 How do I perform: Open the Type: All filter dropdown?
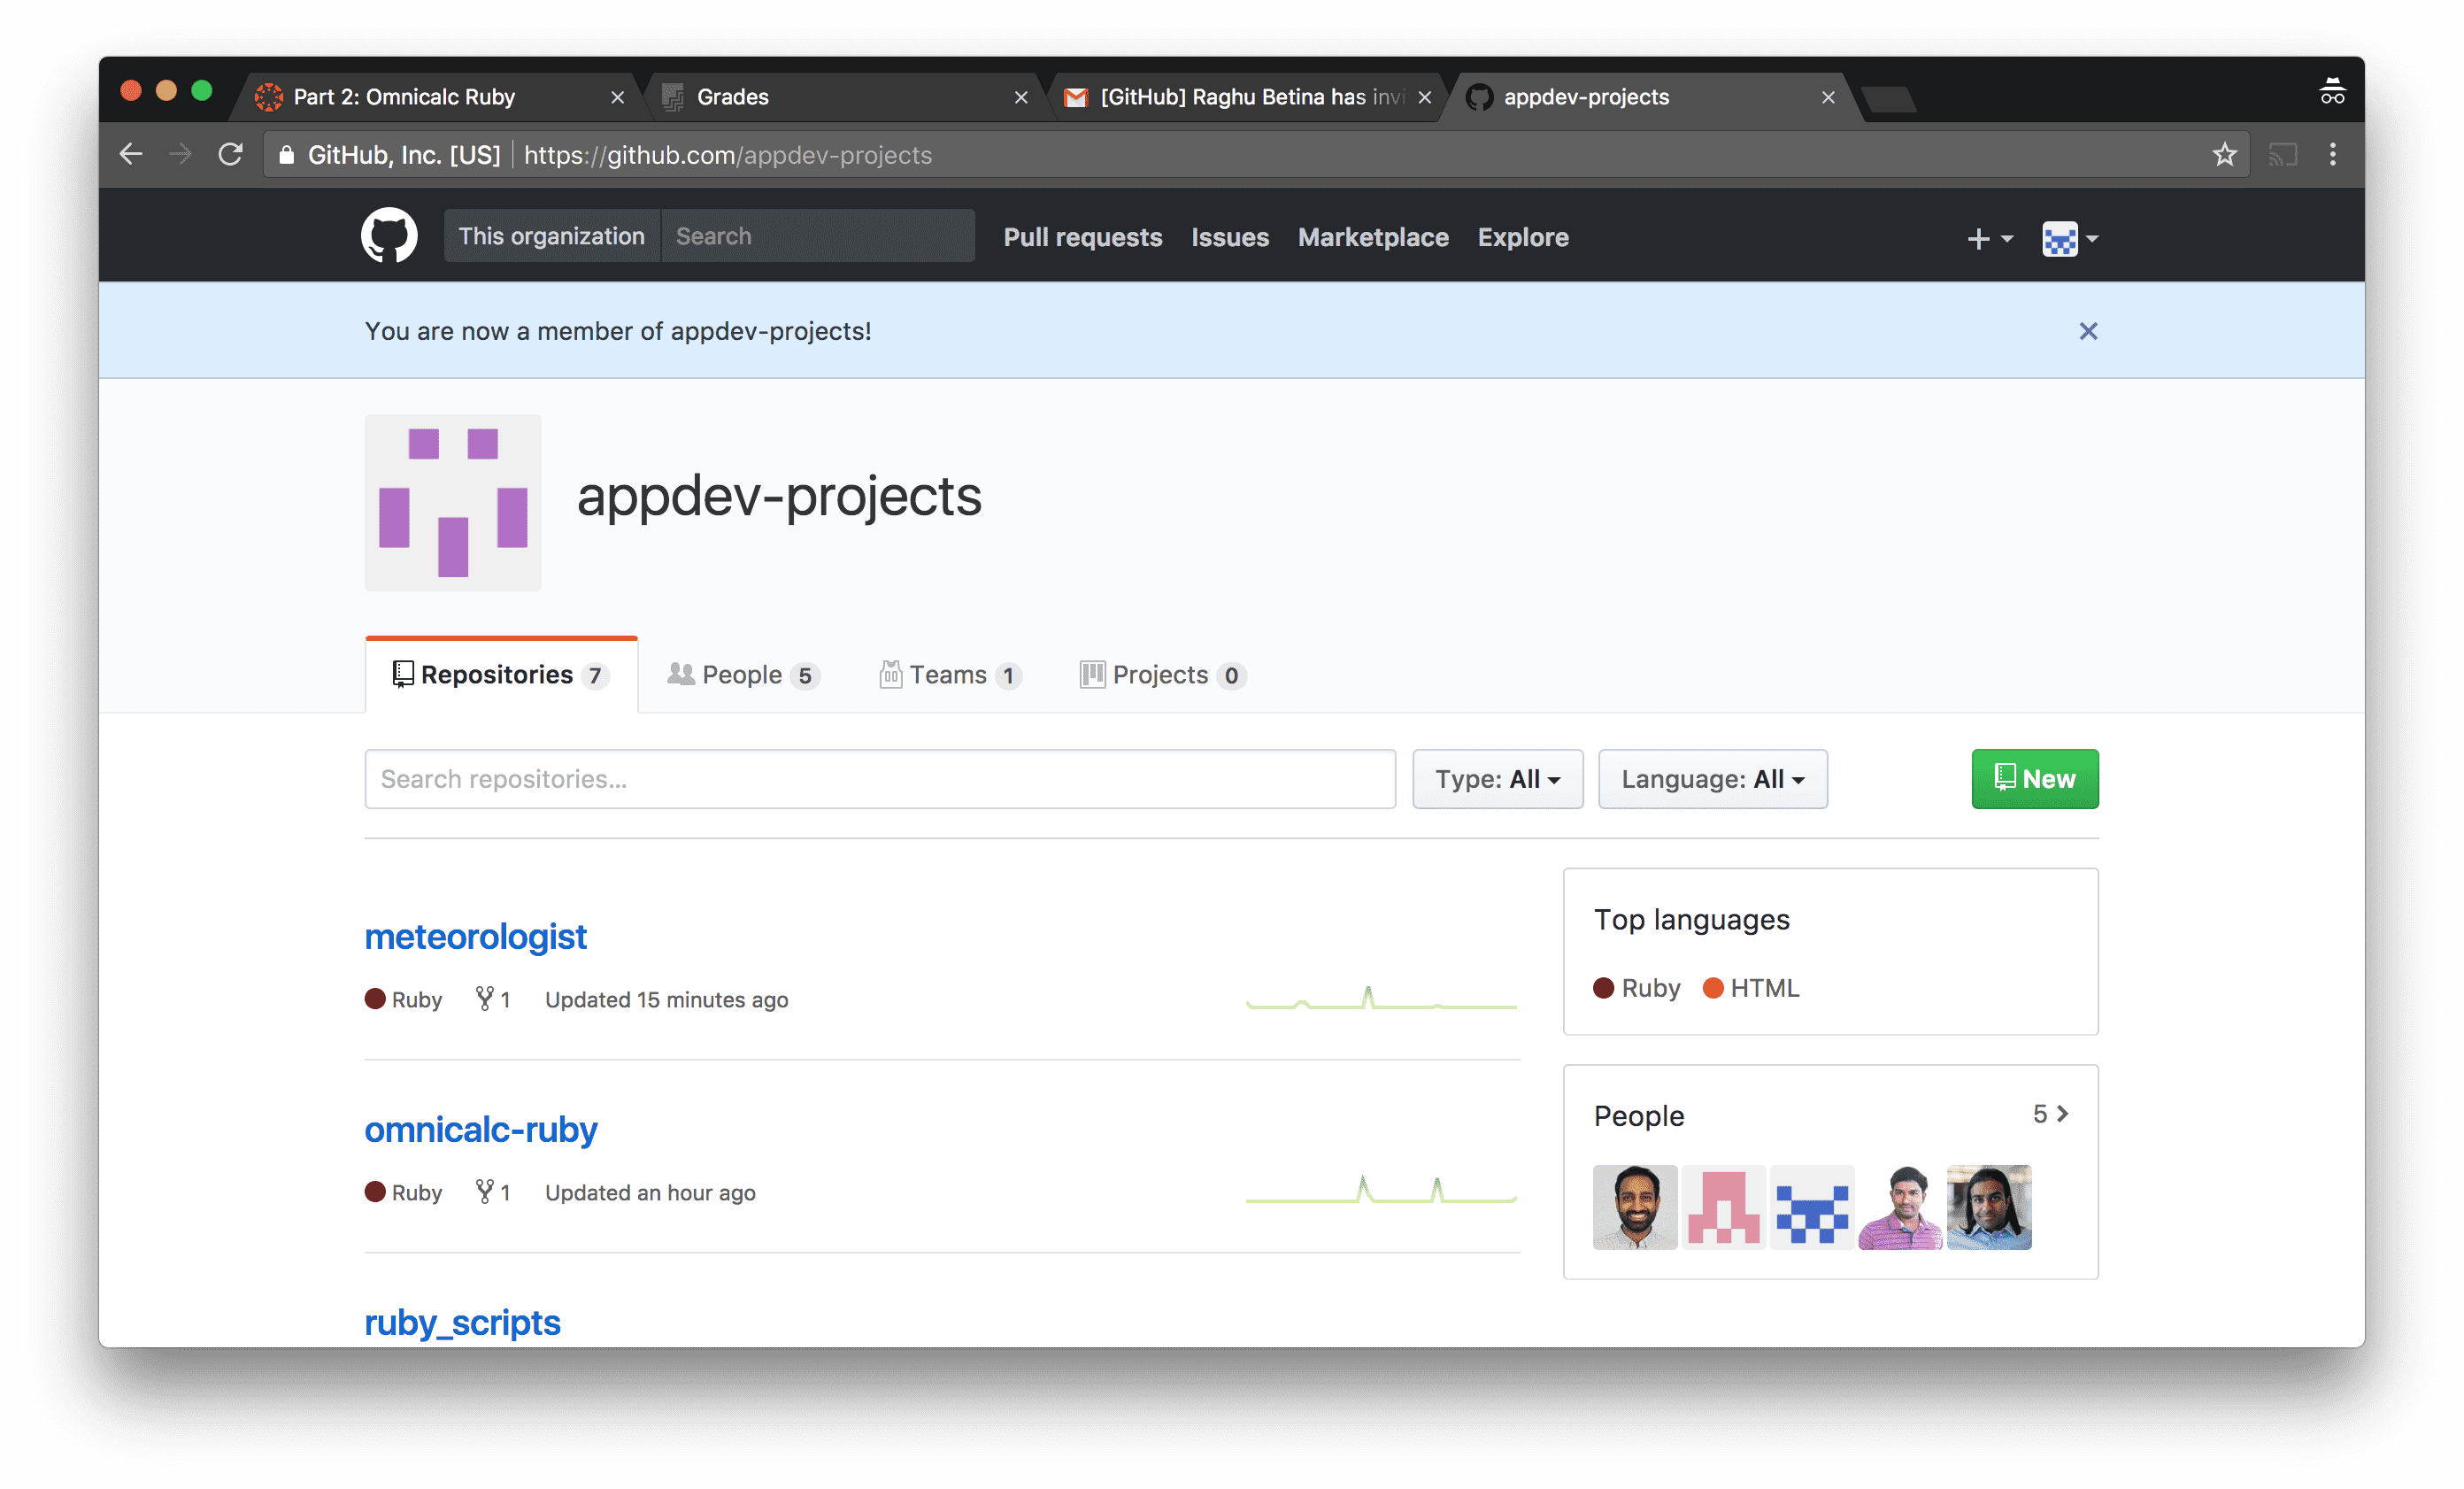[x=1497, y=778]
